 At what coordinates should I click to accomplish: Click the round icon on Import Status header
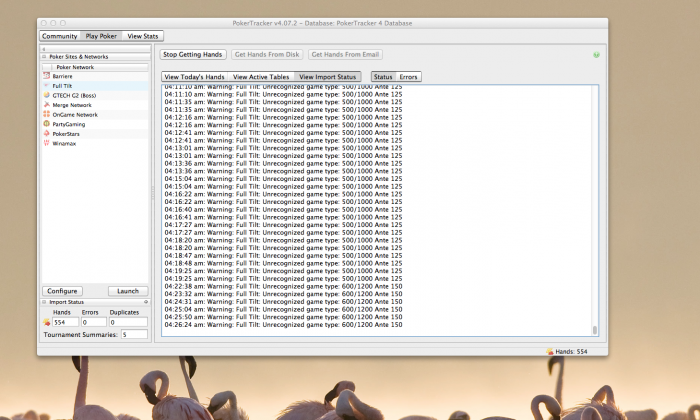pos(146,302)
